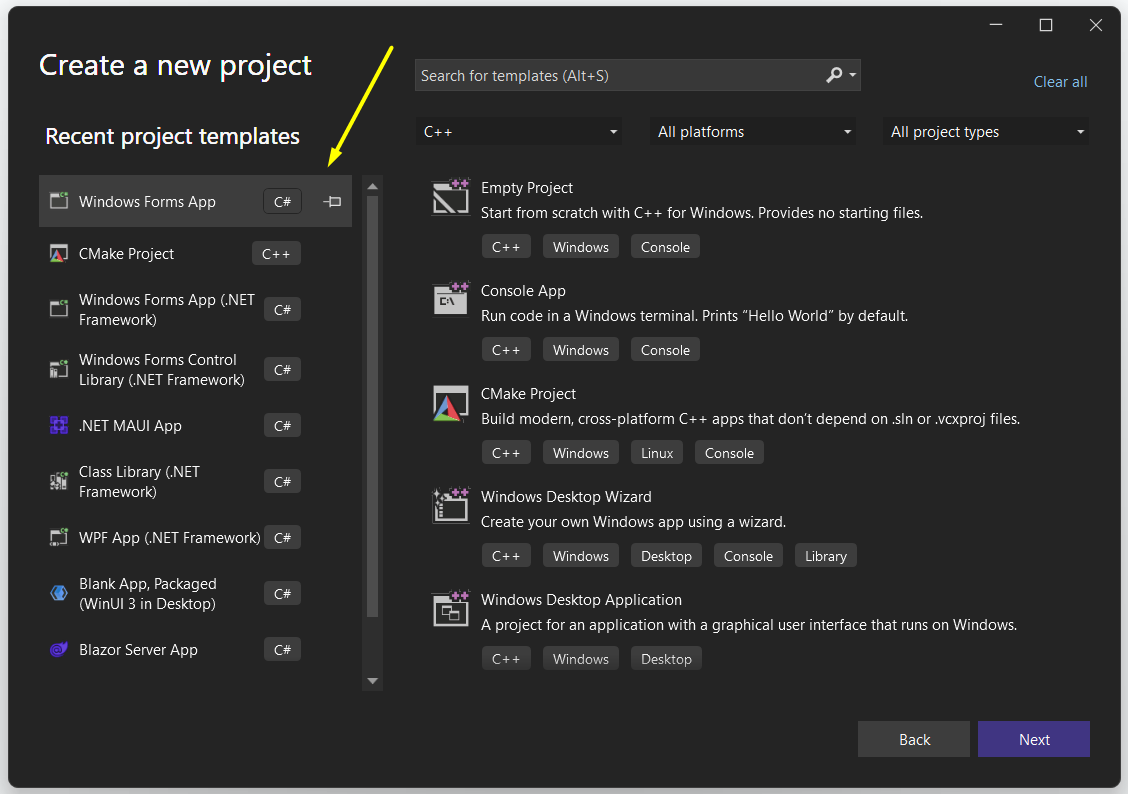Click the search magnifier icon

click(x=834, y=75)
